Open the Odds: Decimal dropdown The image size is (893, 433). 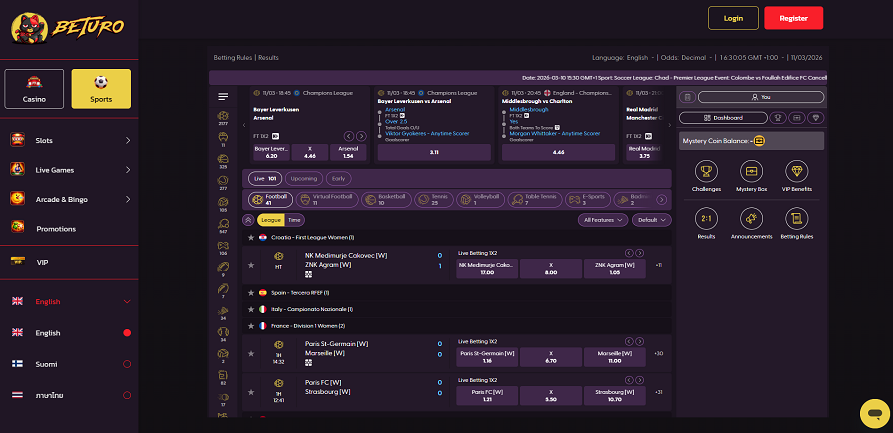pyautogui.click(x=688, y=58)
